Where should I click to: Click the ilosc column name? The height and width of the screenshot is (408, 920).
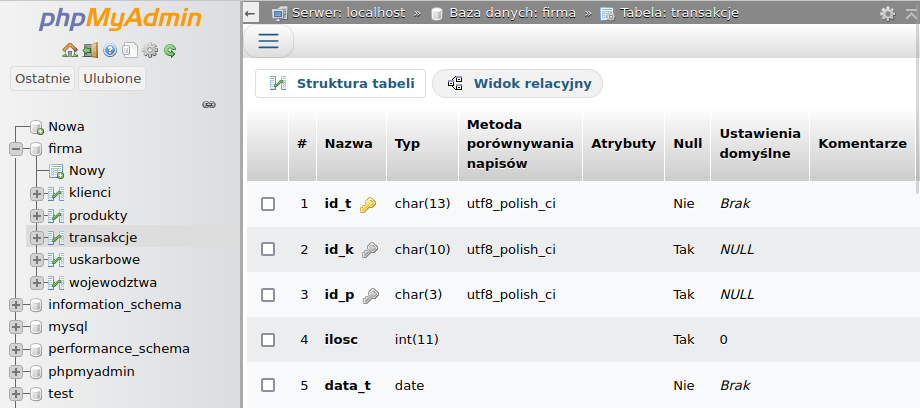pos(341,340)
